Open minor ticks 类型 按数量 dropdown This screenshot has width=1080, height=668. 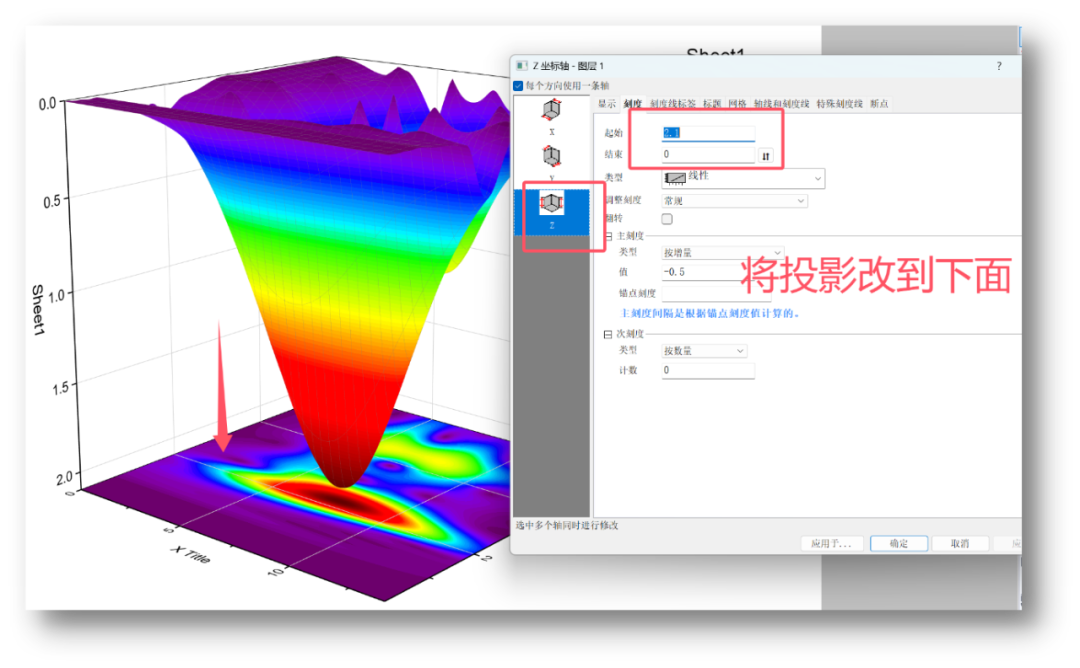coord(704,351)
